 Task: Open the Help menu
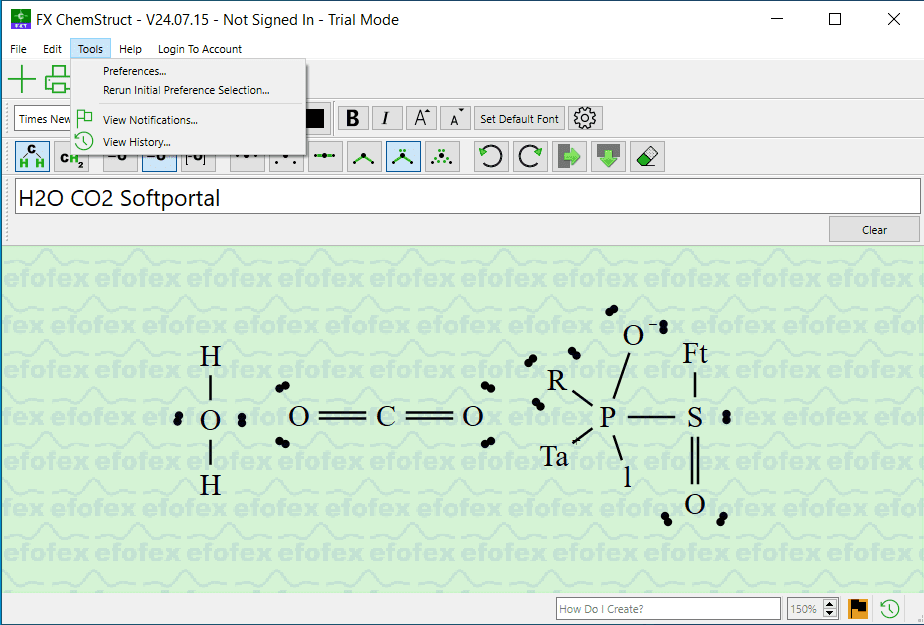coord(130,49)
